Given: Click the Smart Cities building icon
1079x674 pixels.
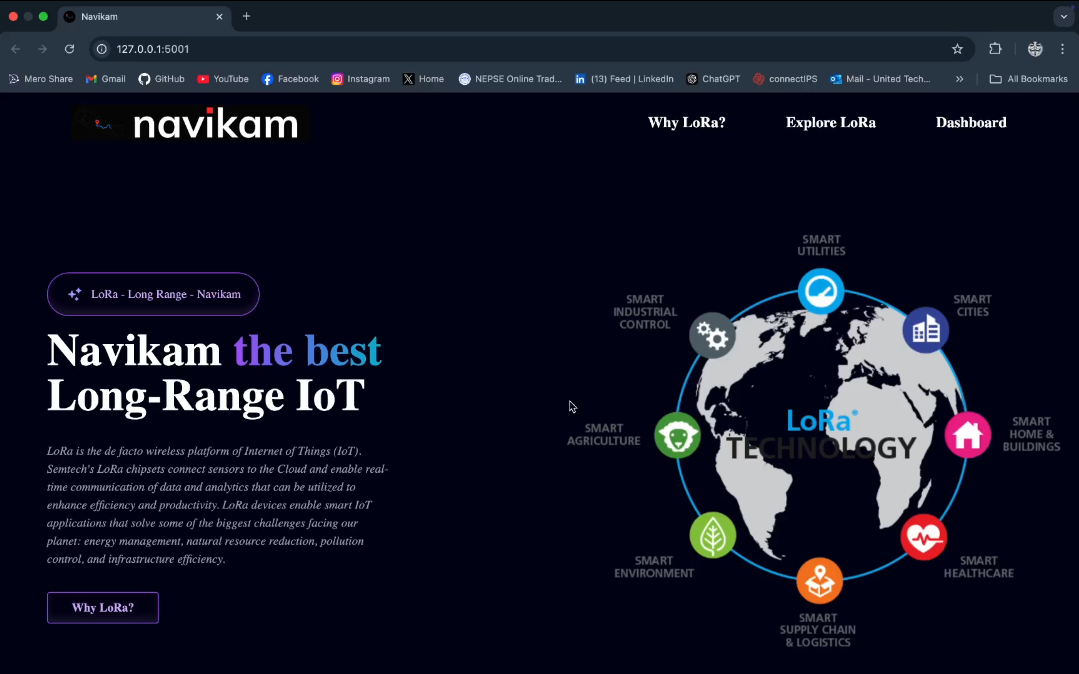Looking at the screenshot, I should [926, 330].
